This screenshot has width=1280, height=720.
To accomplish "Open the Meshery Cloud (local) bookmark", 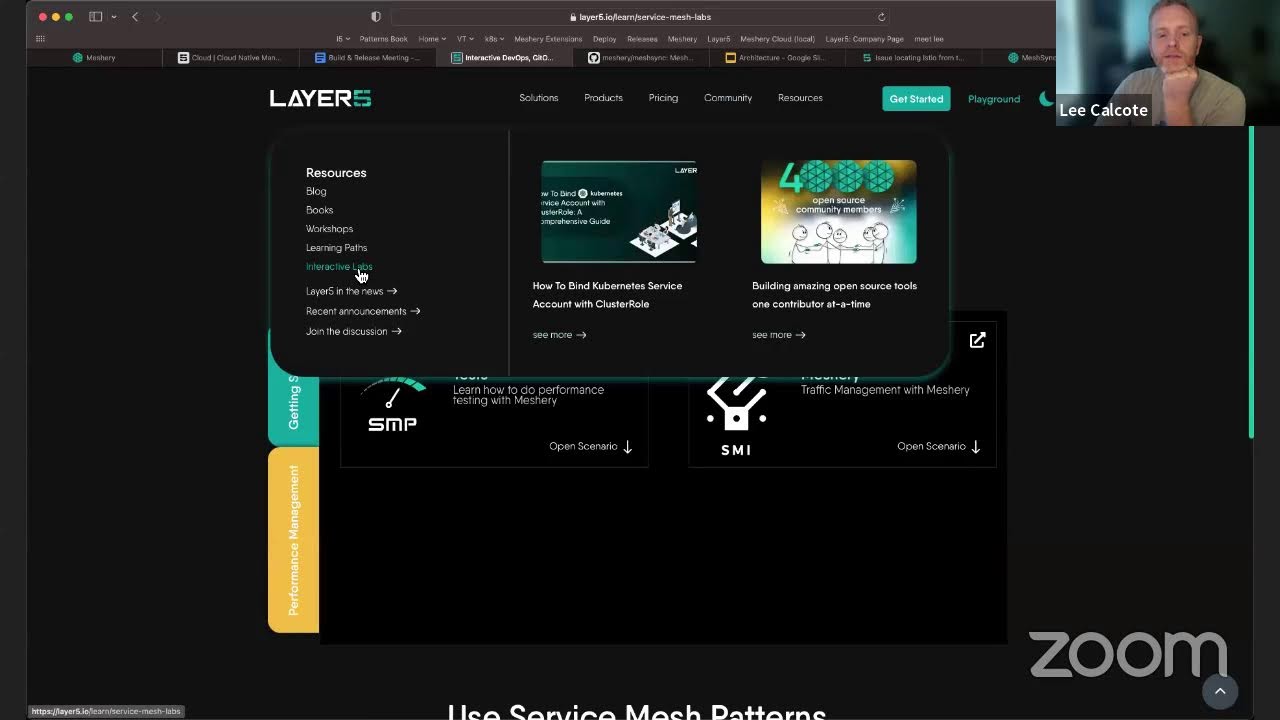I will [777, 39].
